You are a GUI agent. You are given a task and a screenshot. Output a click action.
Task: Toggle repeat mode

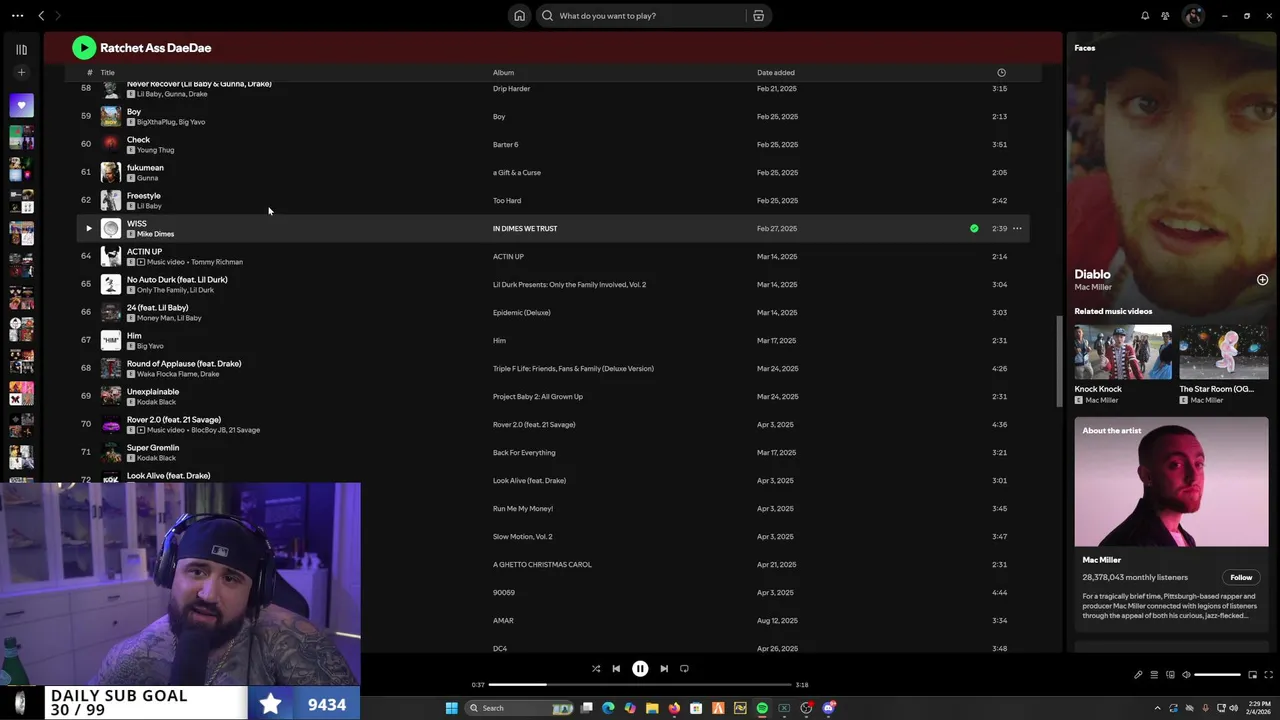[x=684, y=668]
